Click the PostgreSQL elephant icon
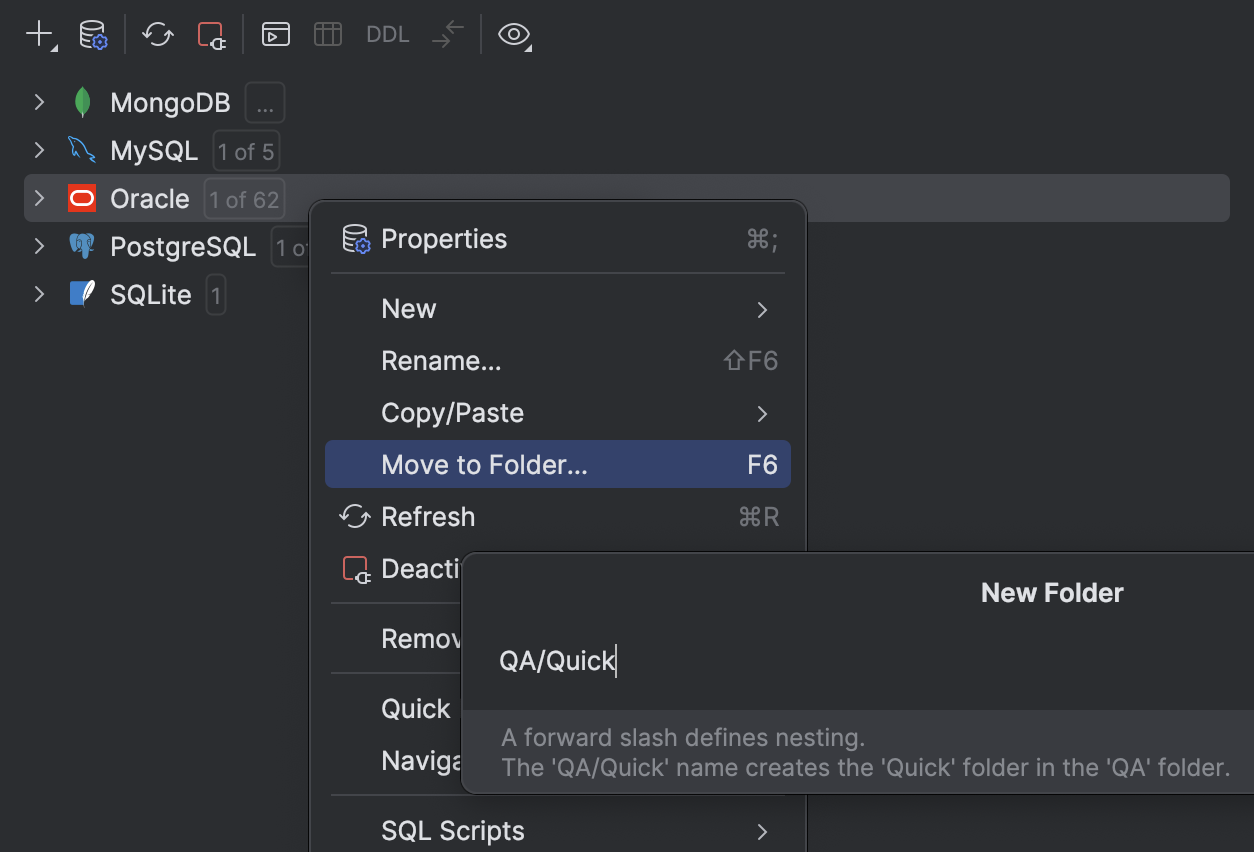This screenshot has height=852, width=1254. pyautogui.click(x=82, y=246)
